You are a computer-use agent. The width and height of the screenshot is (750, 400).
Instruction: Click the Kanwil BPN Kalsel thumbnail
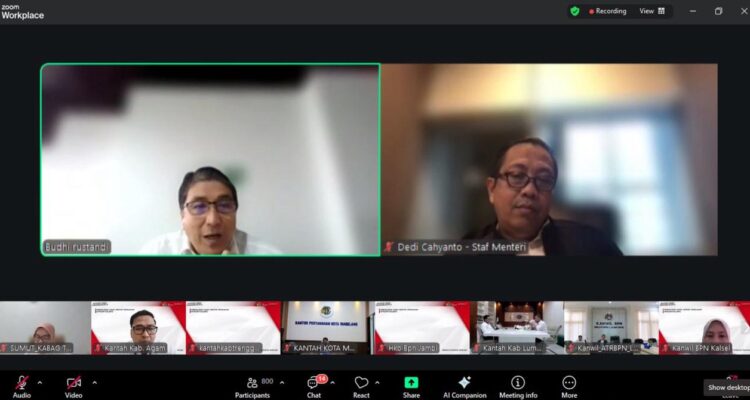click(703, 327)
